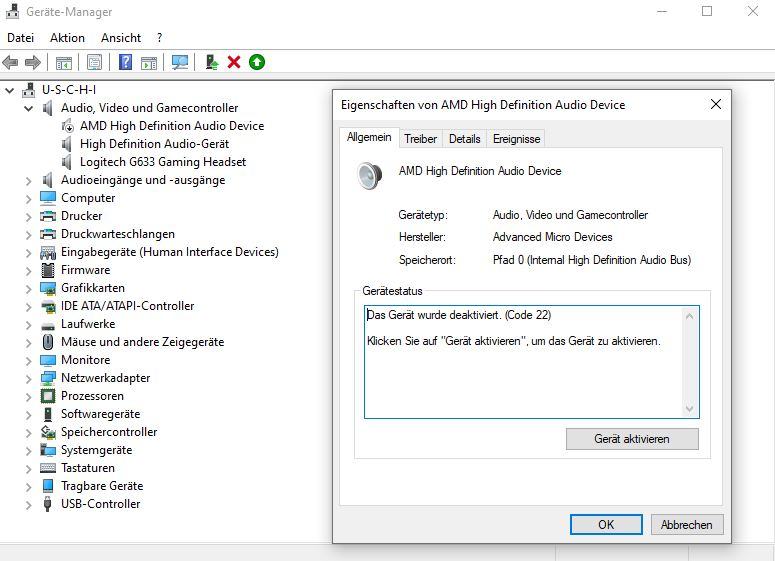Switch to the Details tab

click(x=465, y=139)
